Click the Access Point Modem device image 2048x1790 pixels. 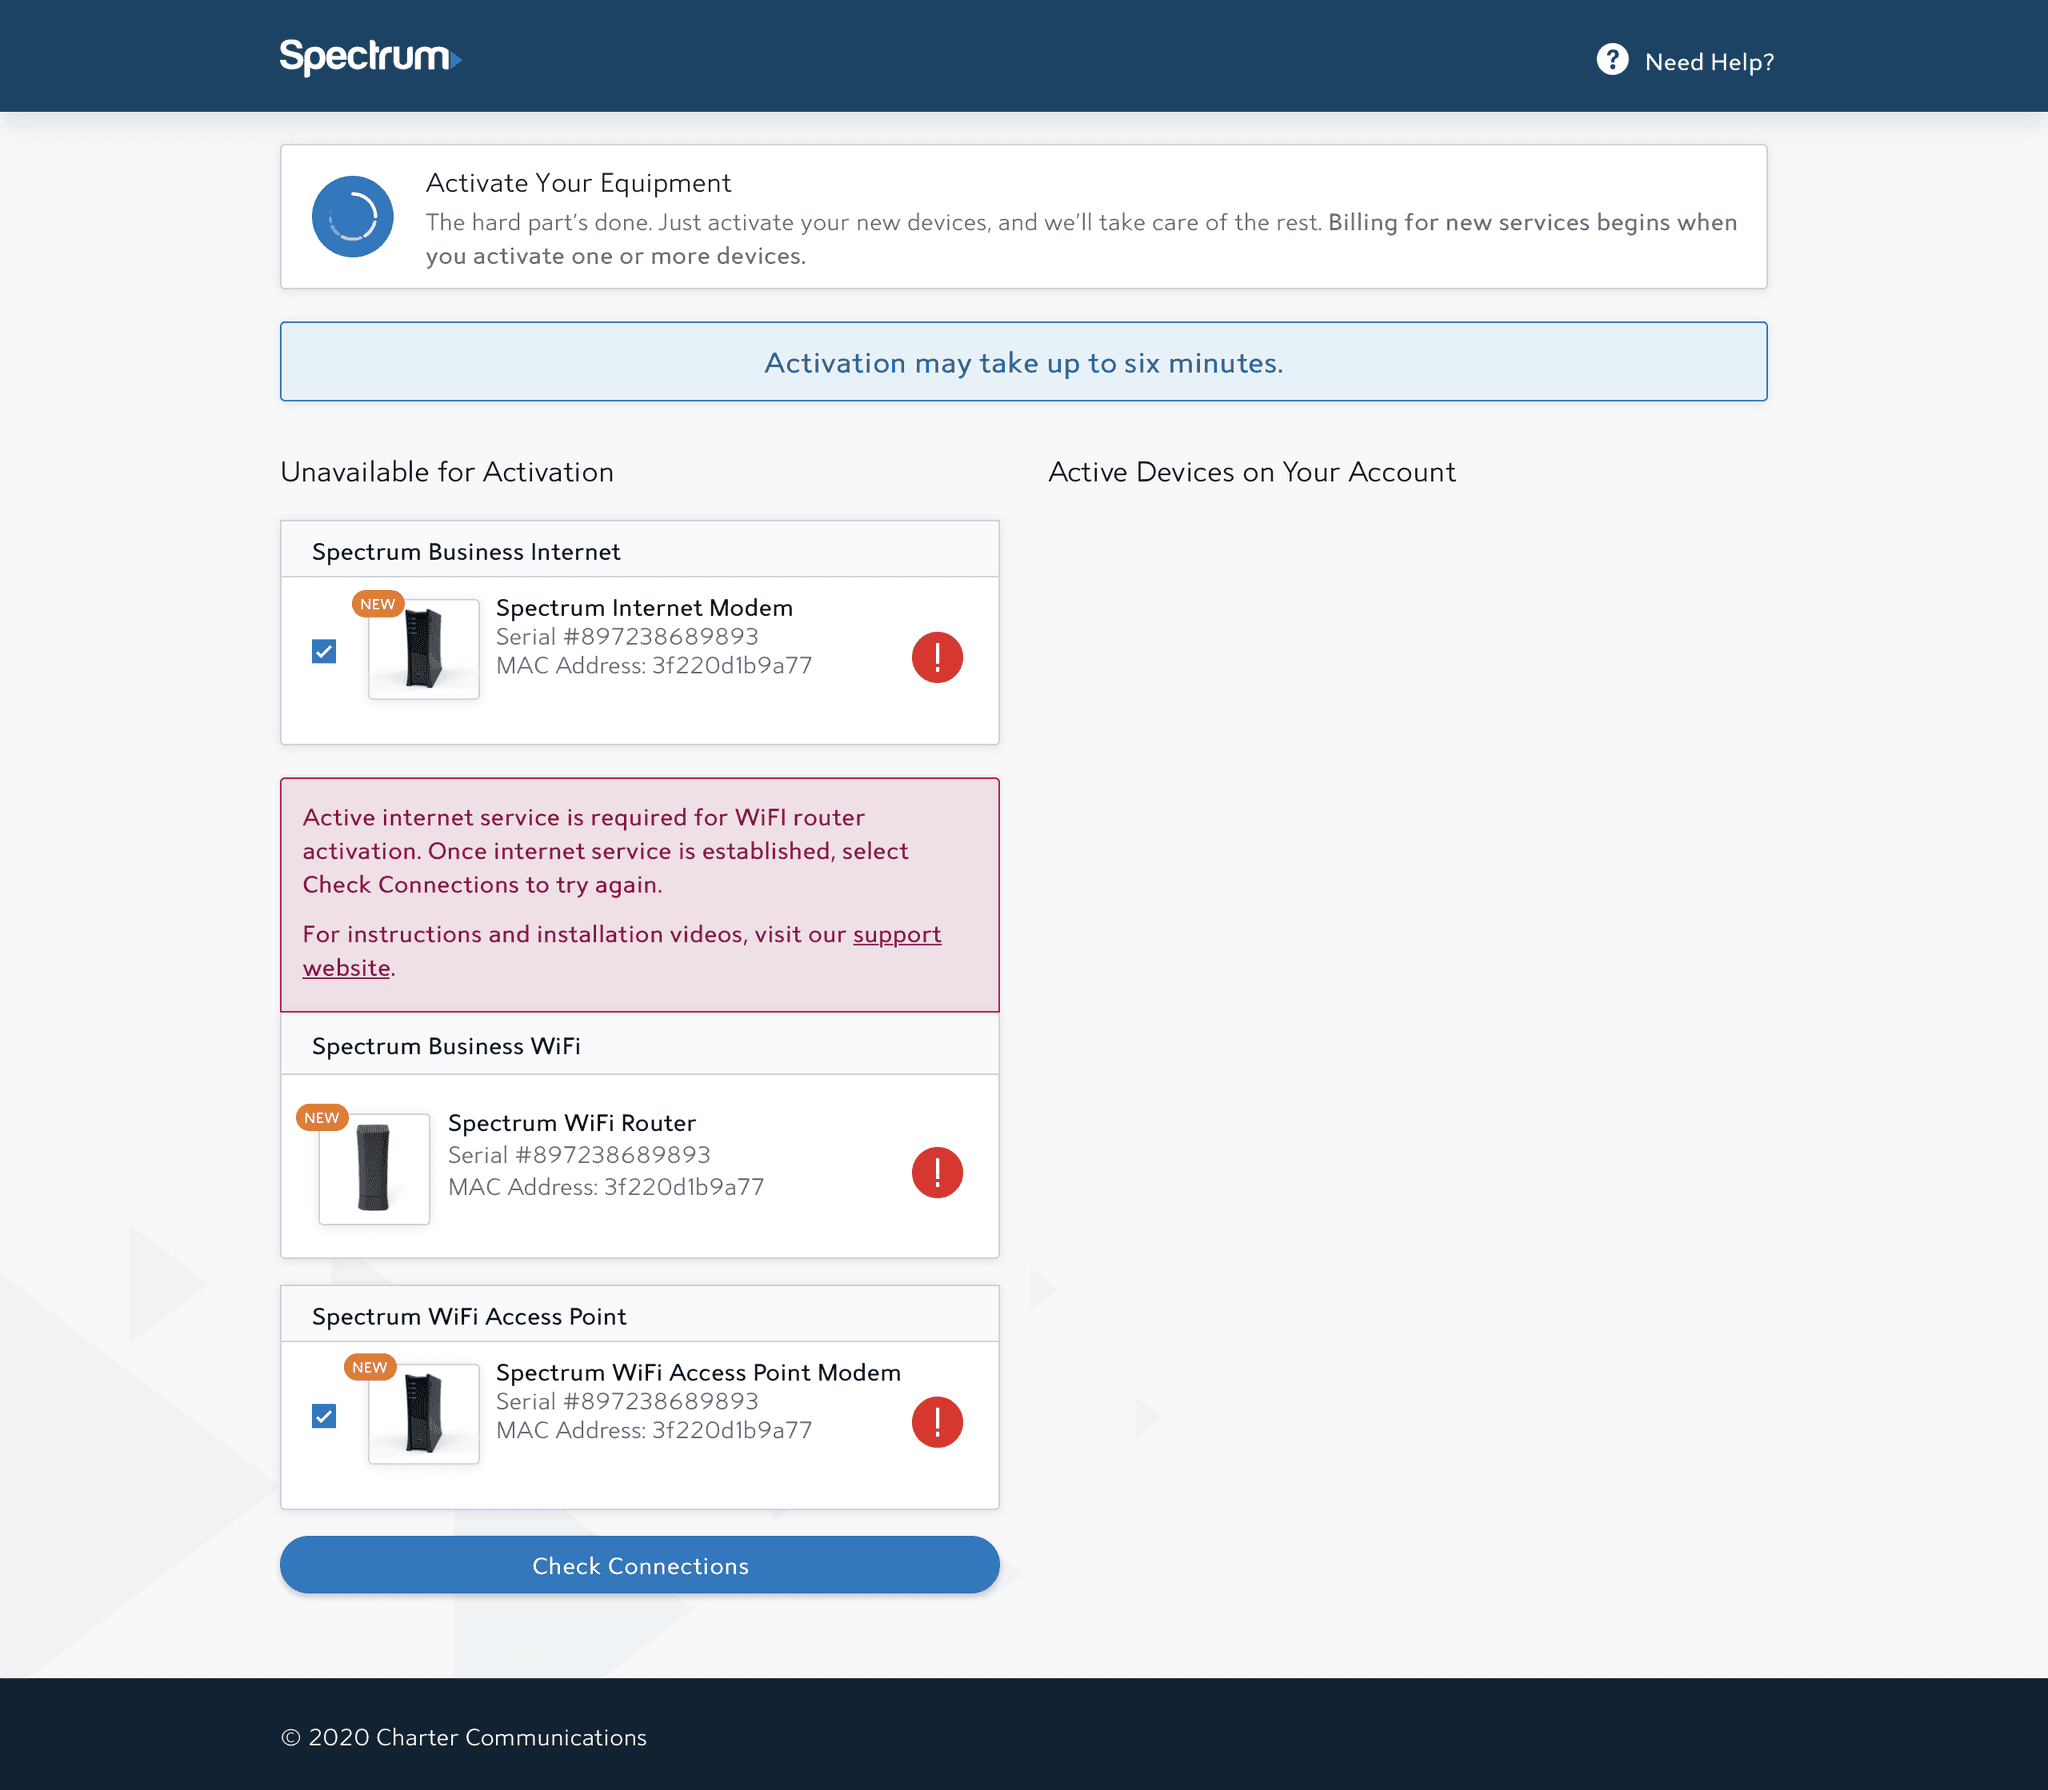click(424, 1413)
